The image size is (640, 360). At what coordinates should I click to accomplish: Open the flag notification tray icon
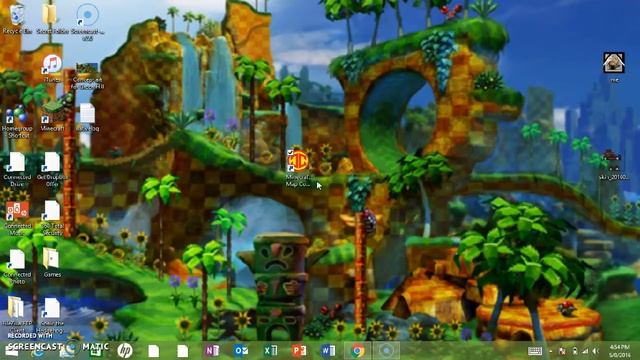pos(562,351)
